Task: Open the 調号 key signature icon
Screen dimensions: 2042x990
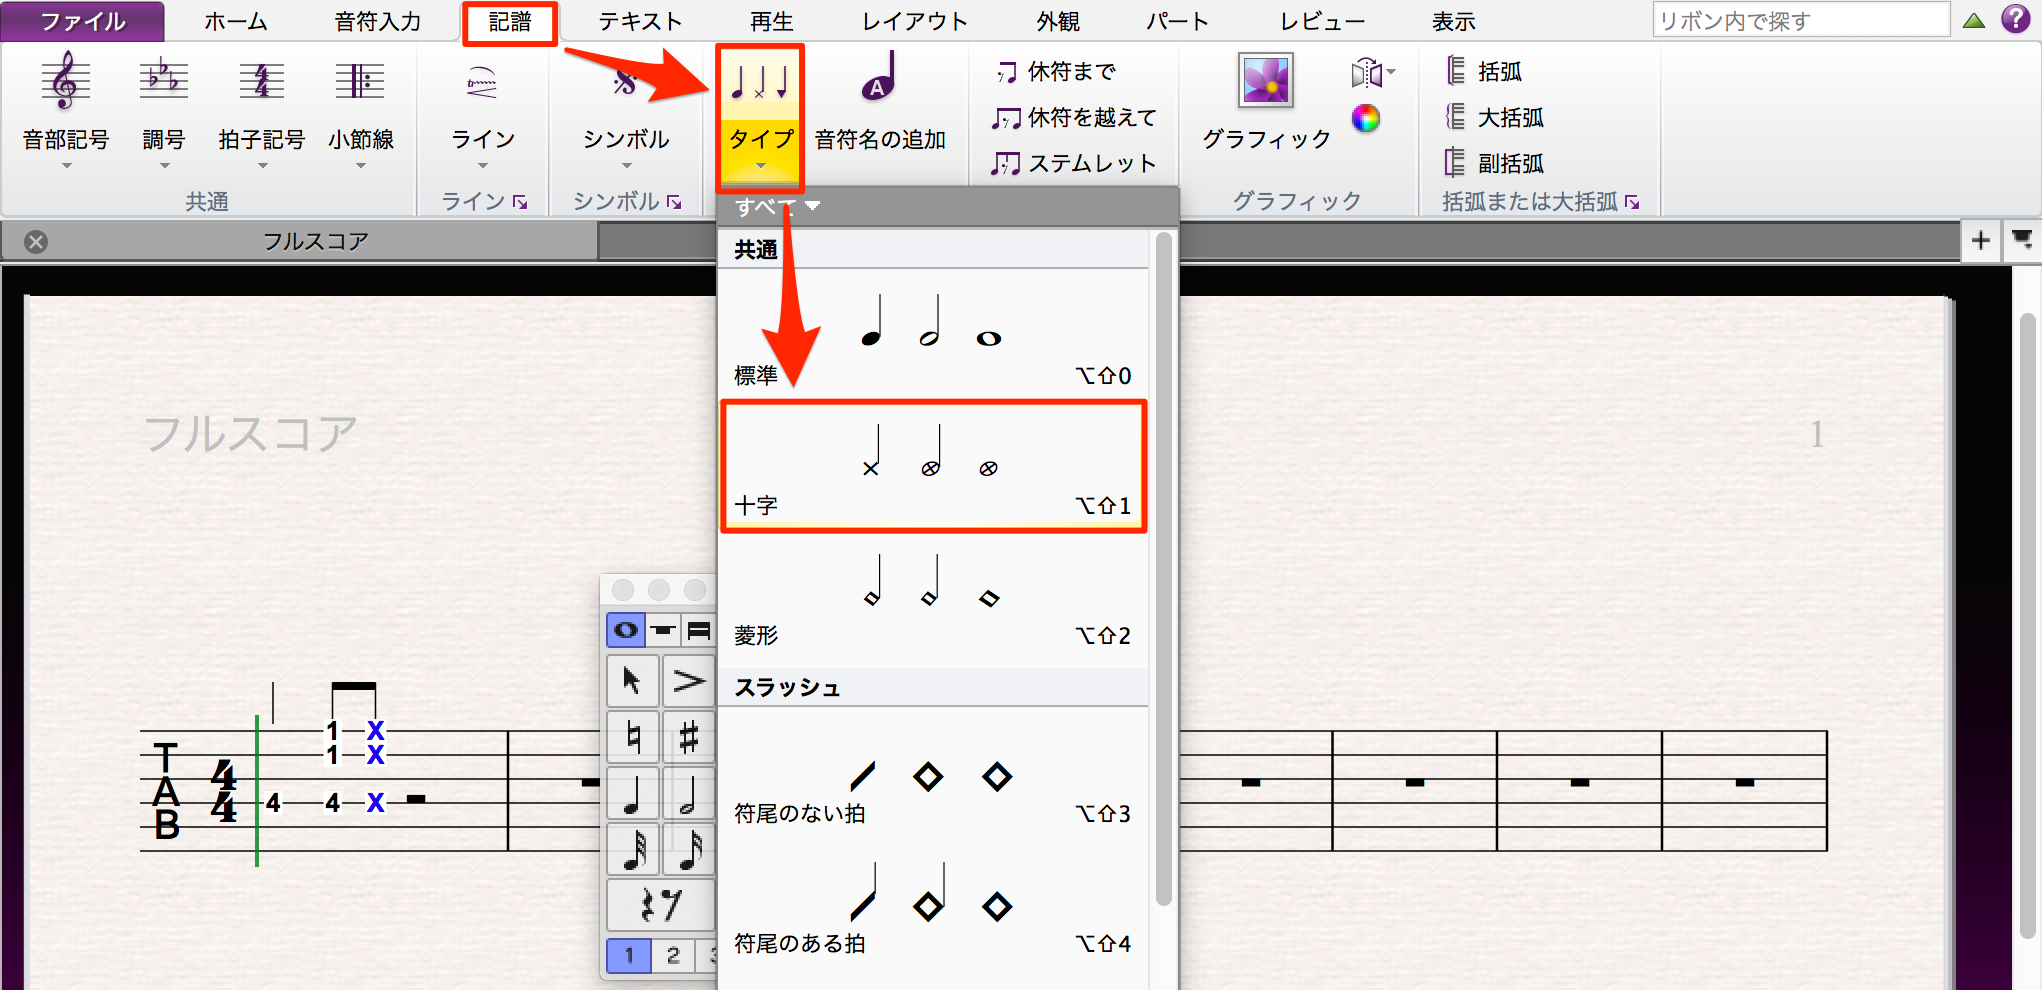Action: pos(164,82)
